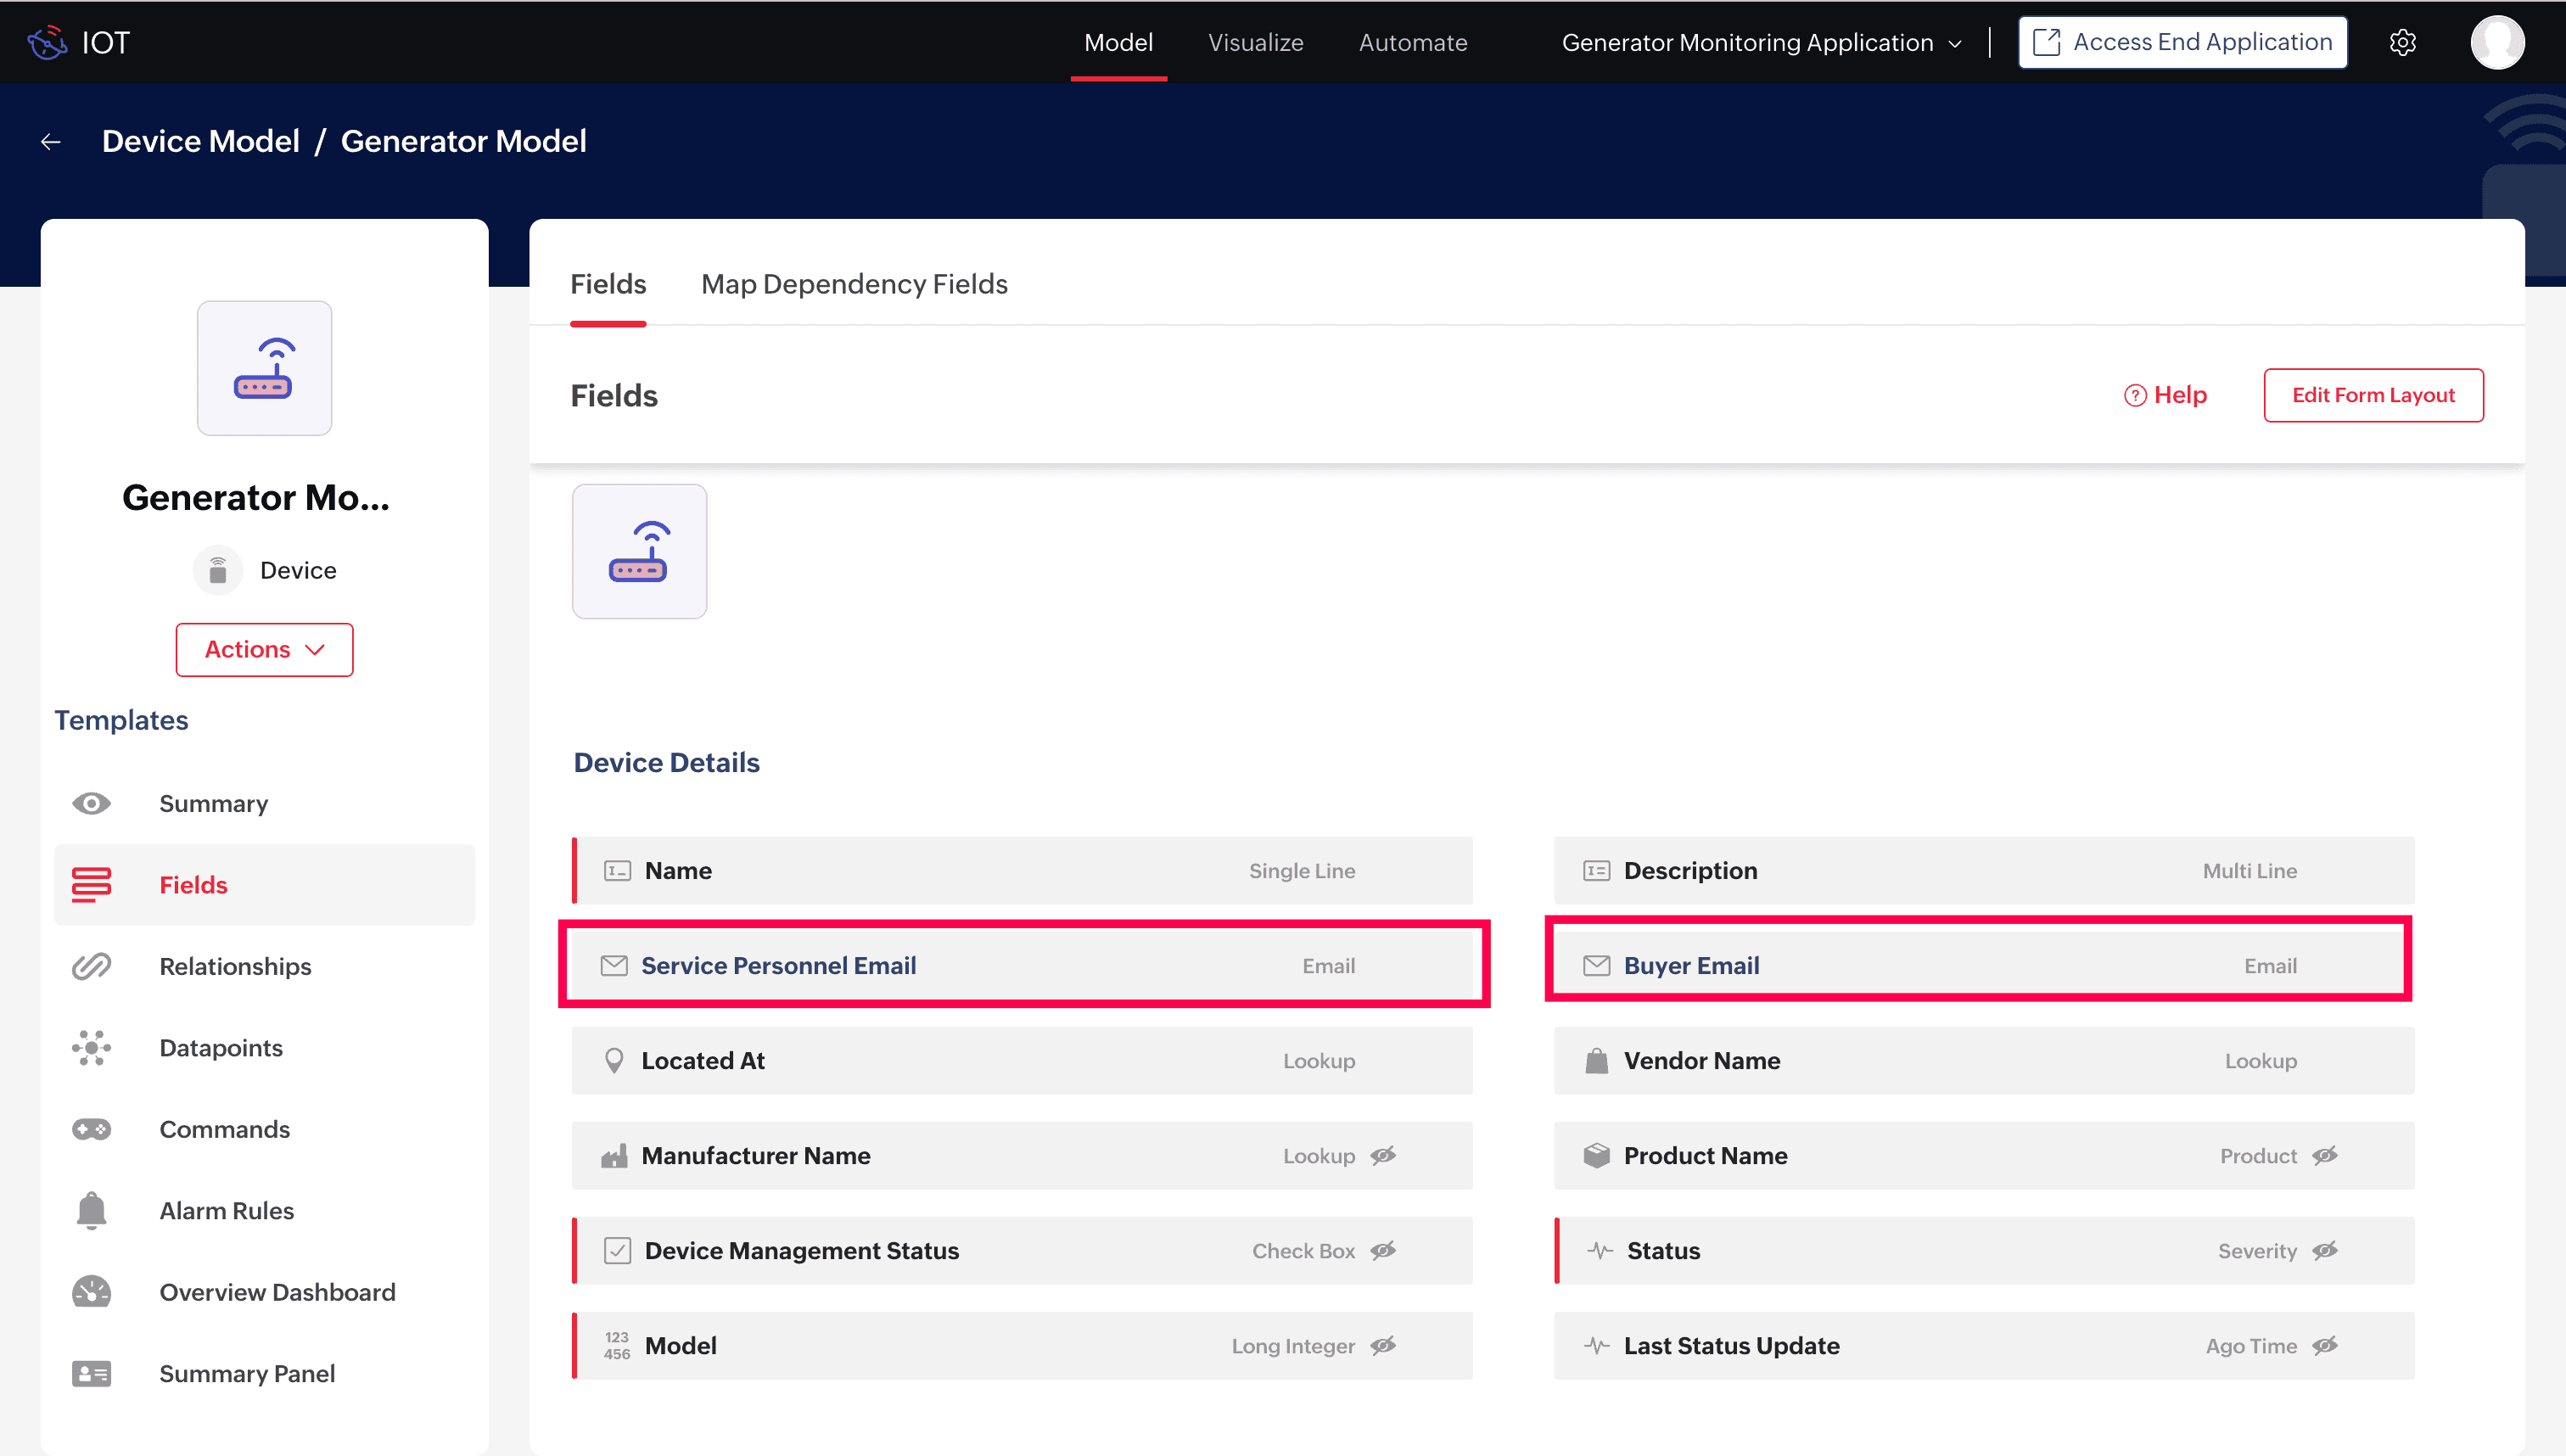Toggle visibility eye on Last Status Update
Viewport: 2566px width, 1456px height.
click(x=2325, y=1345)
